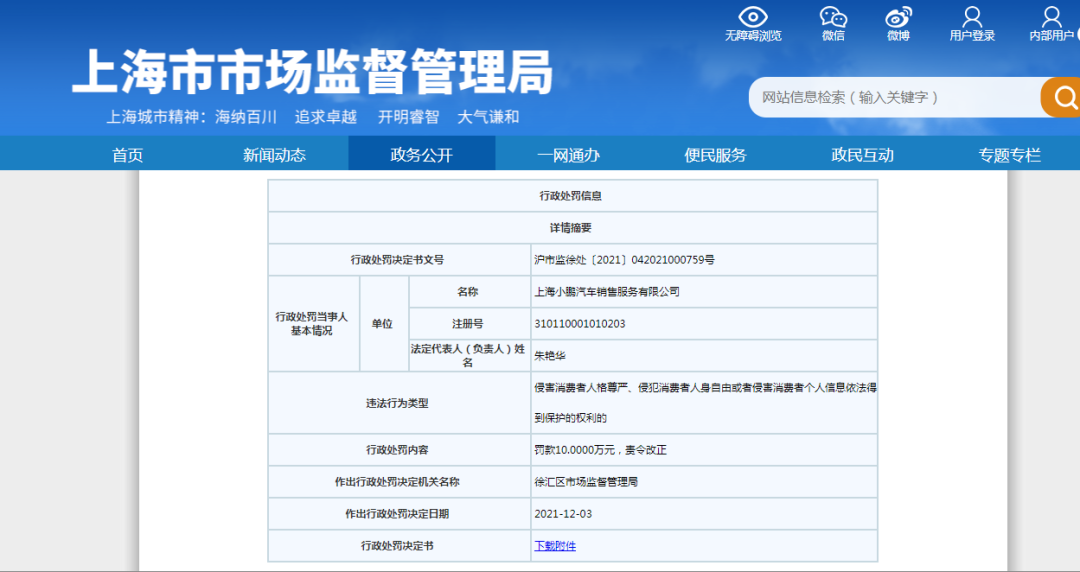Click the accessibility browsing eye icon

click(x=752, y=18)
